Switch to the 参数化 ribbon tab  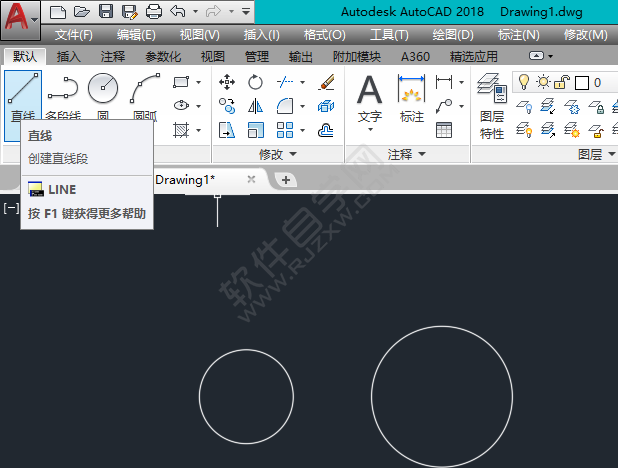(x=163, y=57)
